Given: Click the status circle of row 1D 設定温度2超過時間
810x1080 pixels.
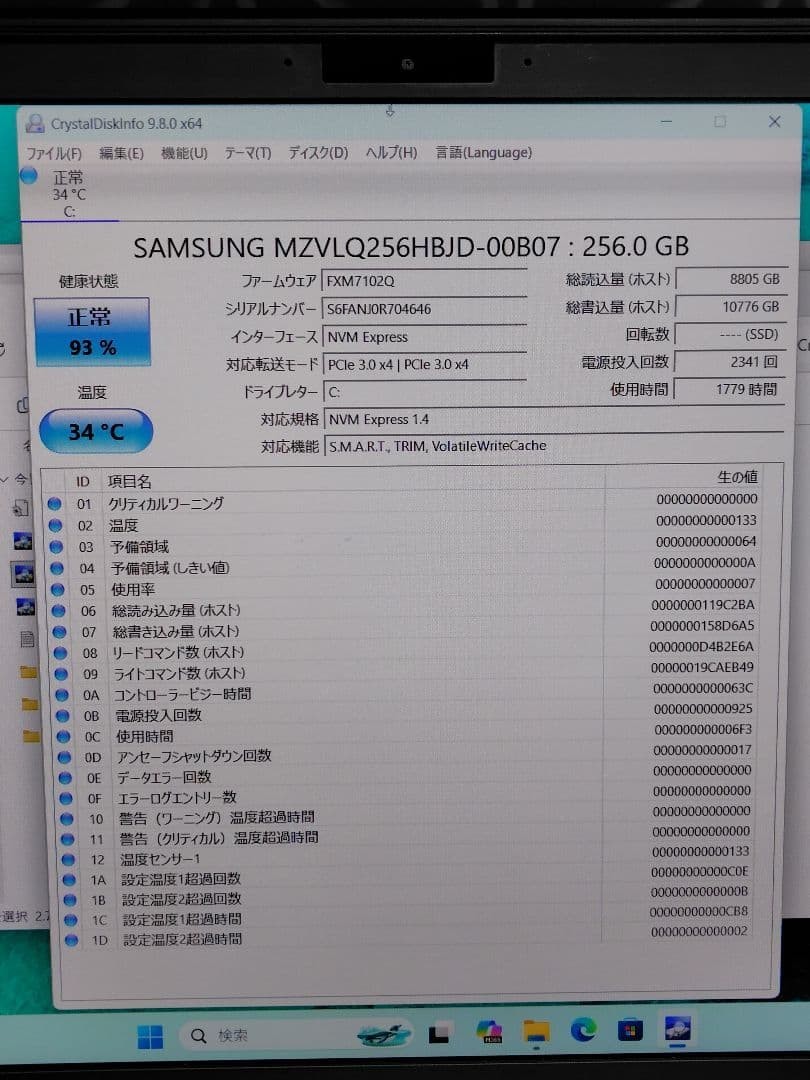Looking at the screenshot, I should coord(71,939).
